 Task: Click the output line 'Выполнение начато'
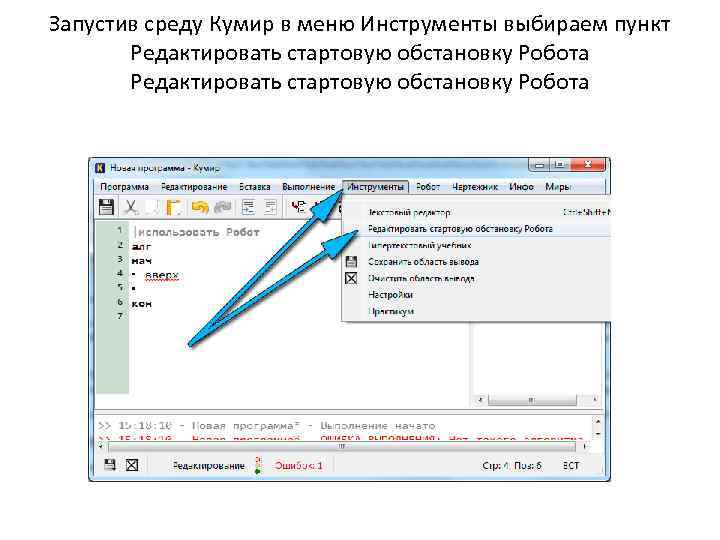[x=377, y=426]
